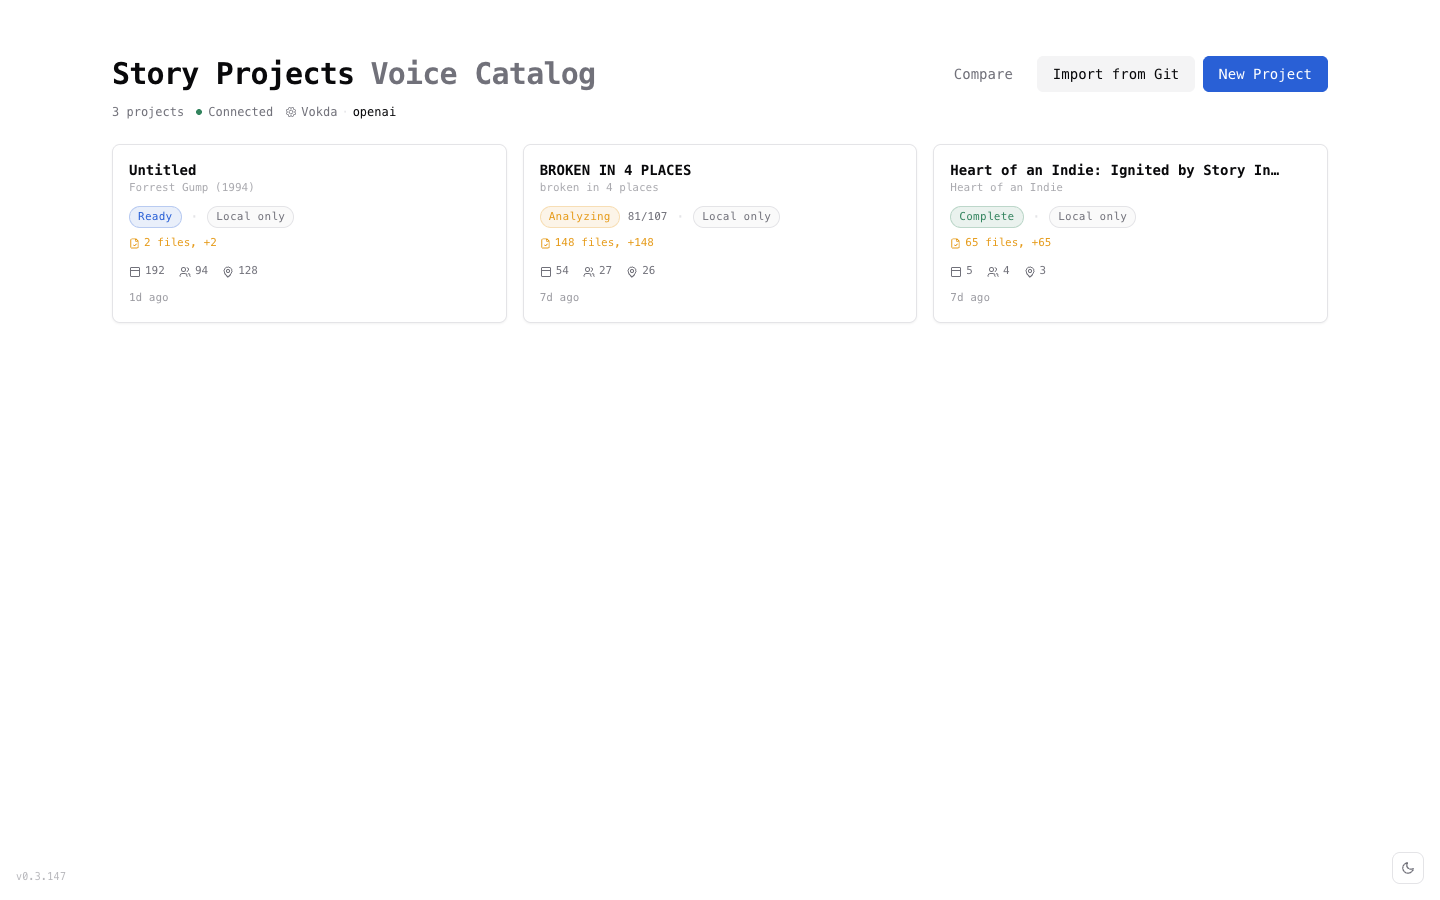
Task: Click the Vokda settings gear icon
Action: point(291,112)
